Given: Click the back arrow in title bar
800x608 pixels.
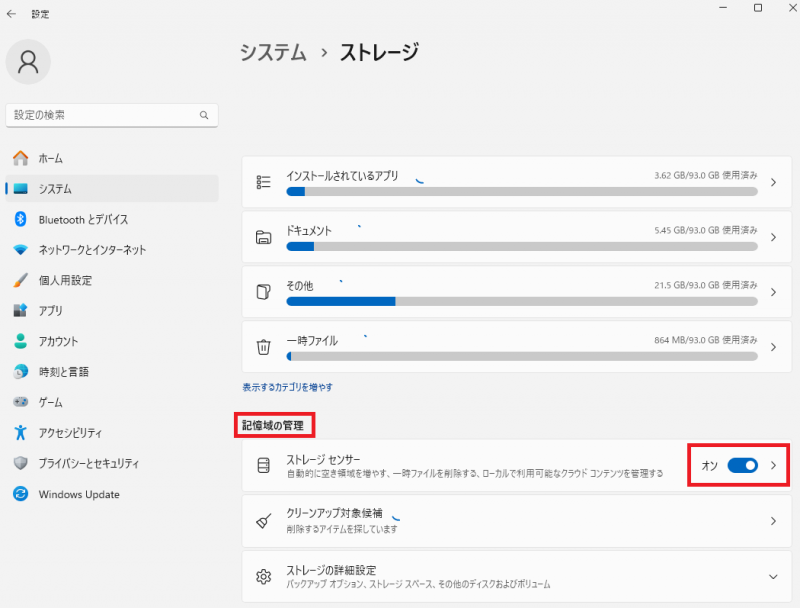Looking at the screenshot, I should tap(11, 14).
